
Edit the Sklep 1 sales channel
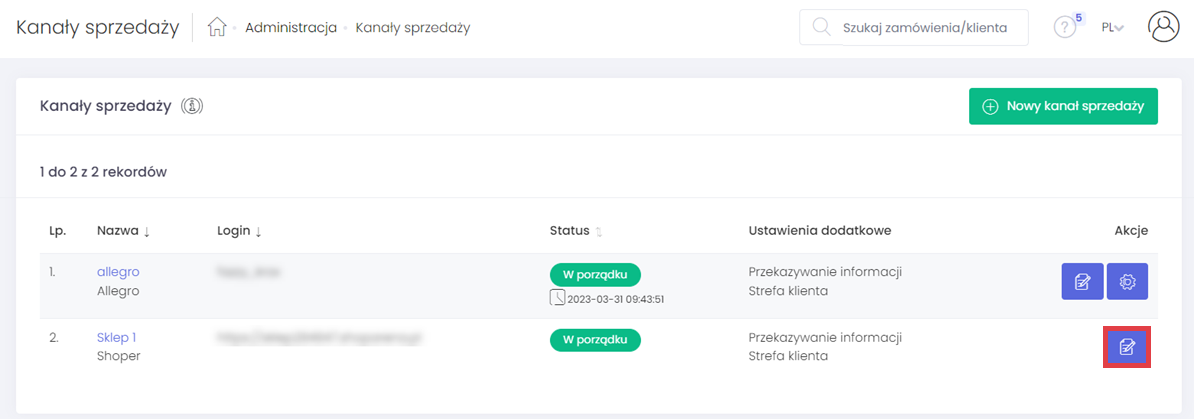click(1127, 347)
